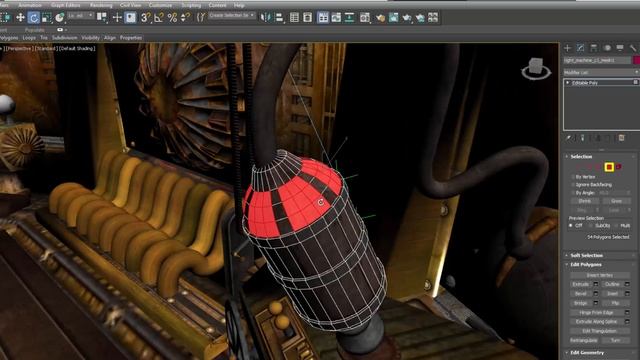Open Bevel settings box

(x=596, y=293)
